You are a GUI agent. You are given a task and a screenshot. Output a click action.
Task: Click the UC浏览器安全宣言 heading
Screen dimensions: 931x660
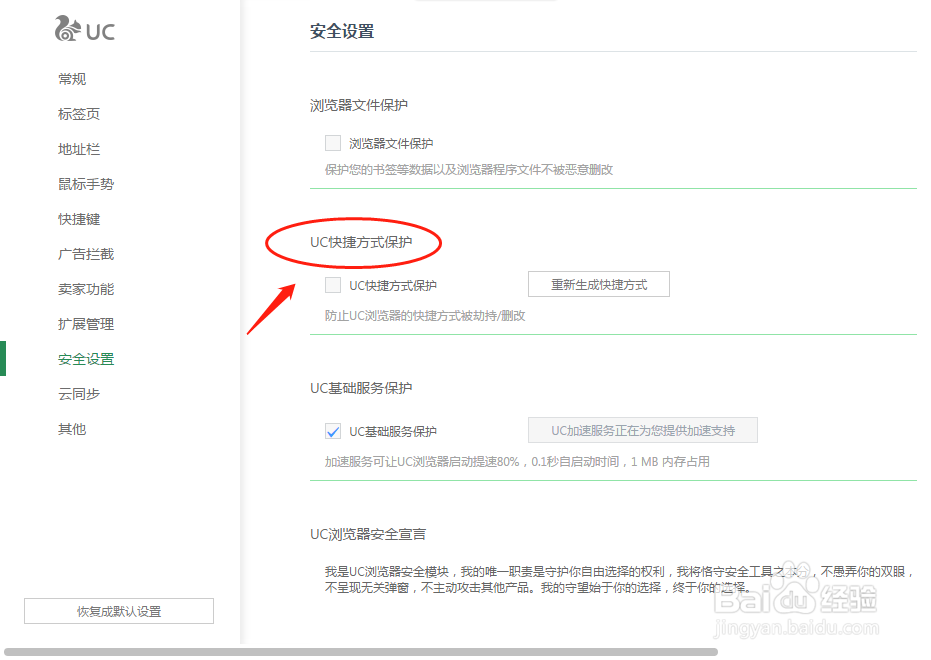[368, 534]
